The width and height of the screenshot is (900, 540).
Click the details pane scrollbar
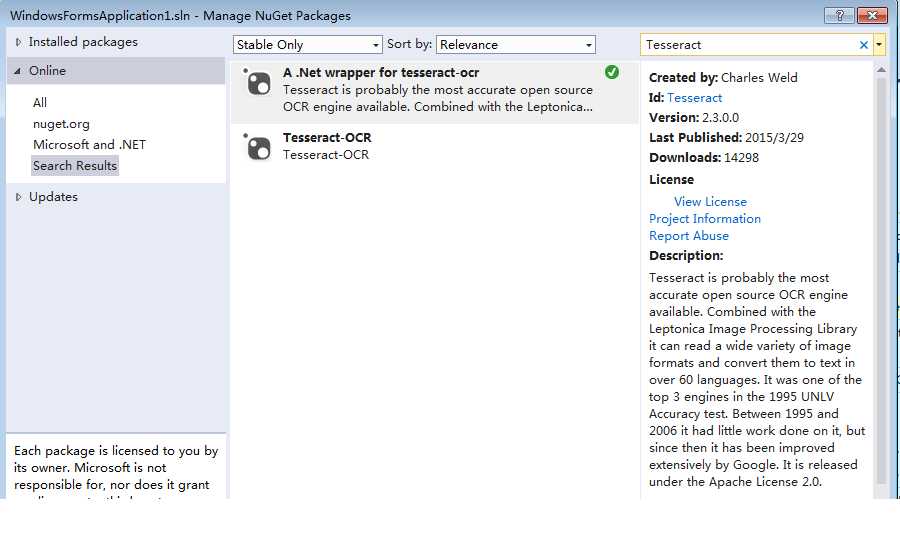[882, 280]
